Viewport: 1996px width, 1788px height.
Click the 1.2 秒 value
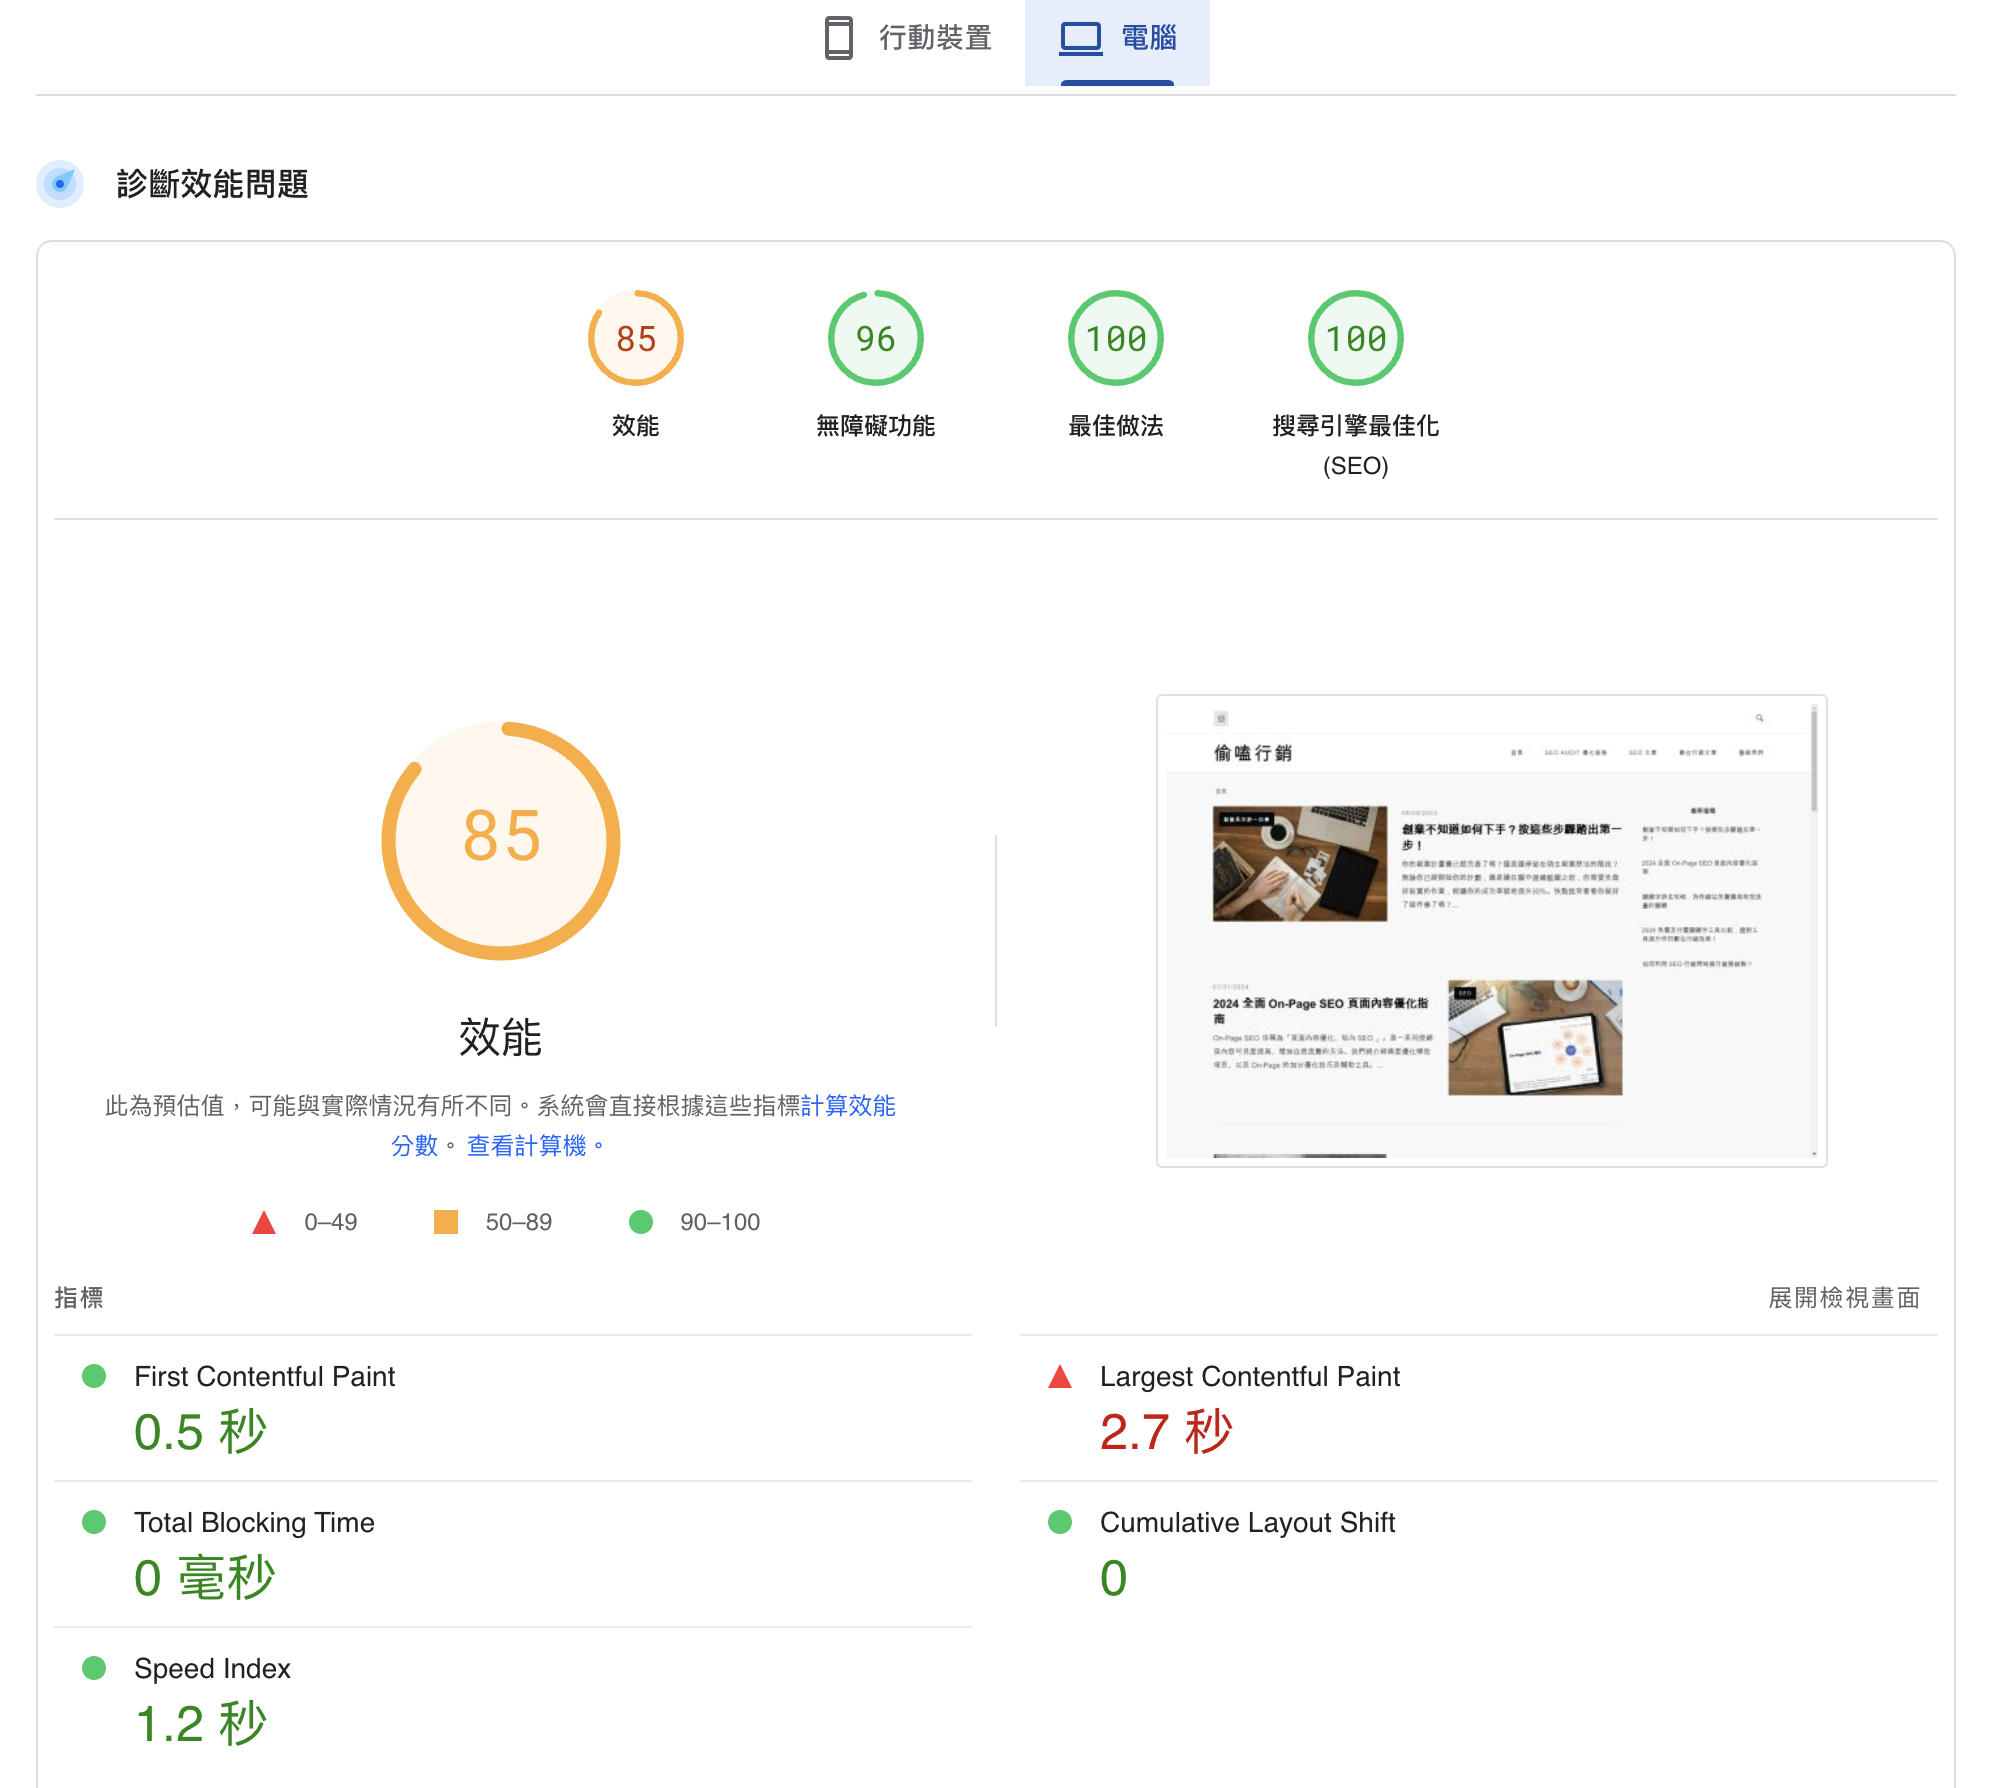(x=200, y=1724)
